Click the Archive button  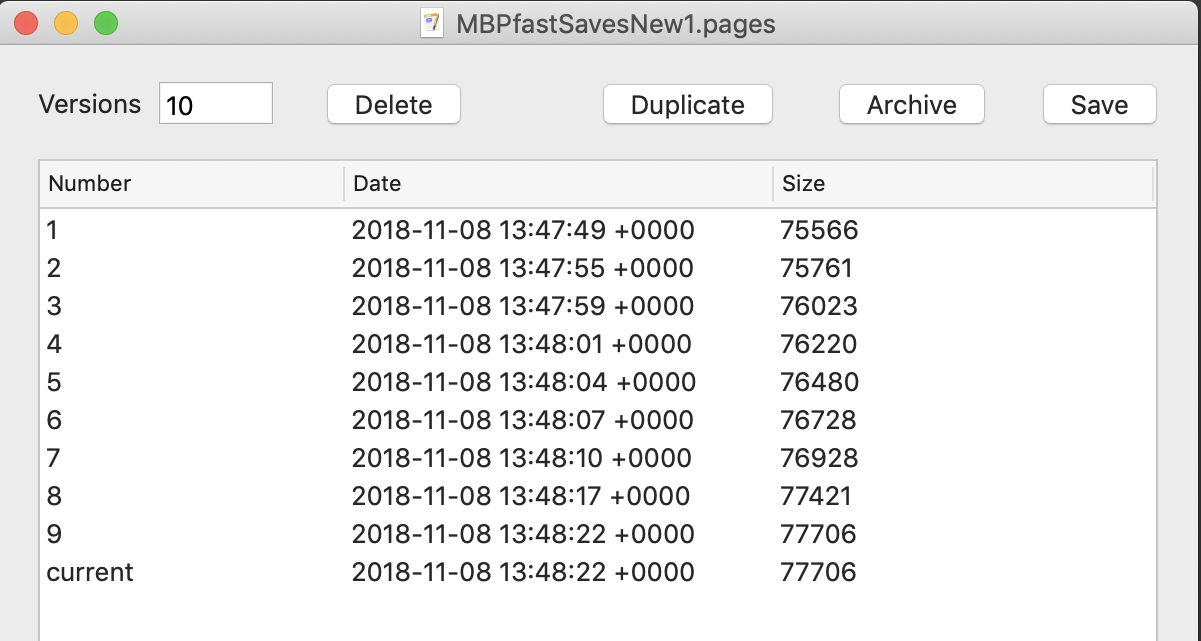click(x=911, y=105)
